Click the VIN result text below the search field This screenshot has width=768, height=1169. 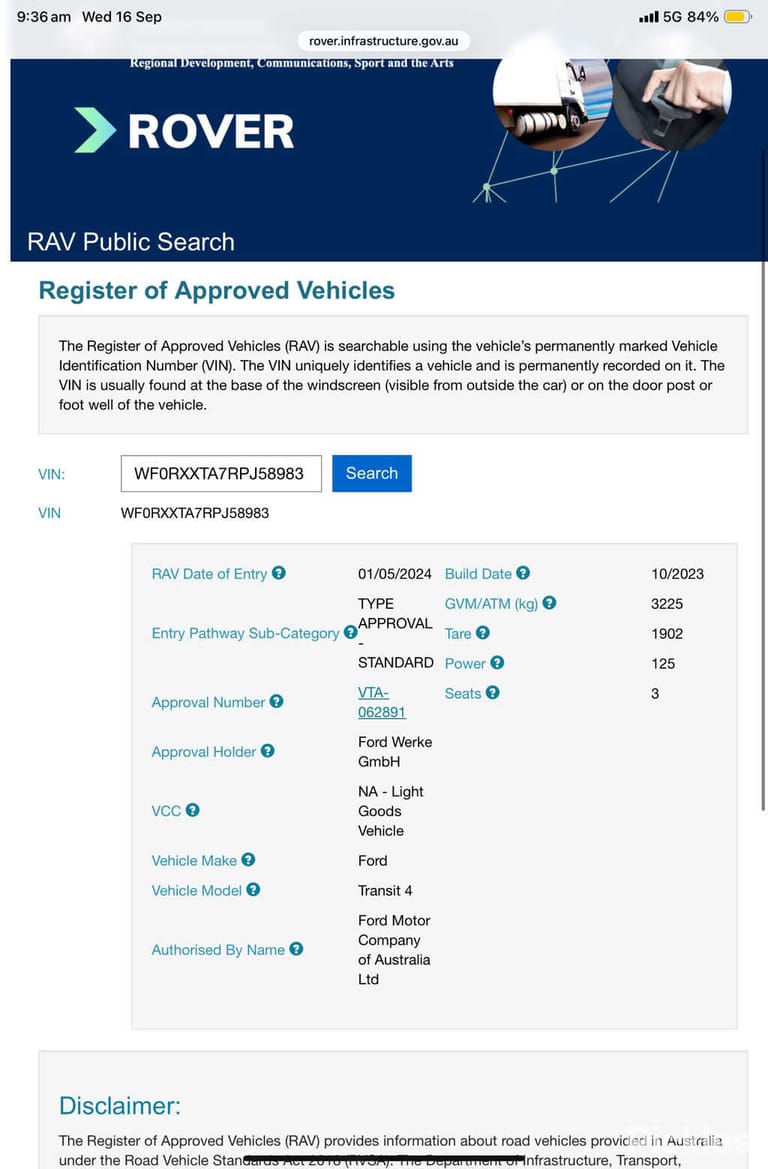coord(195,513)
